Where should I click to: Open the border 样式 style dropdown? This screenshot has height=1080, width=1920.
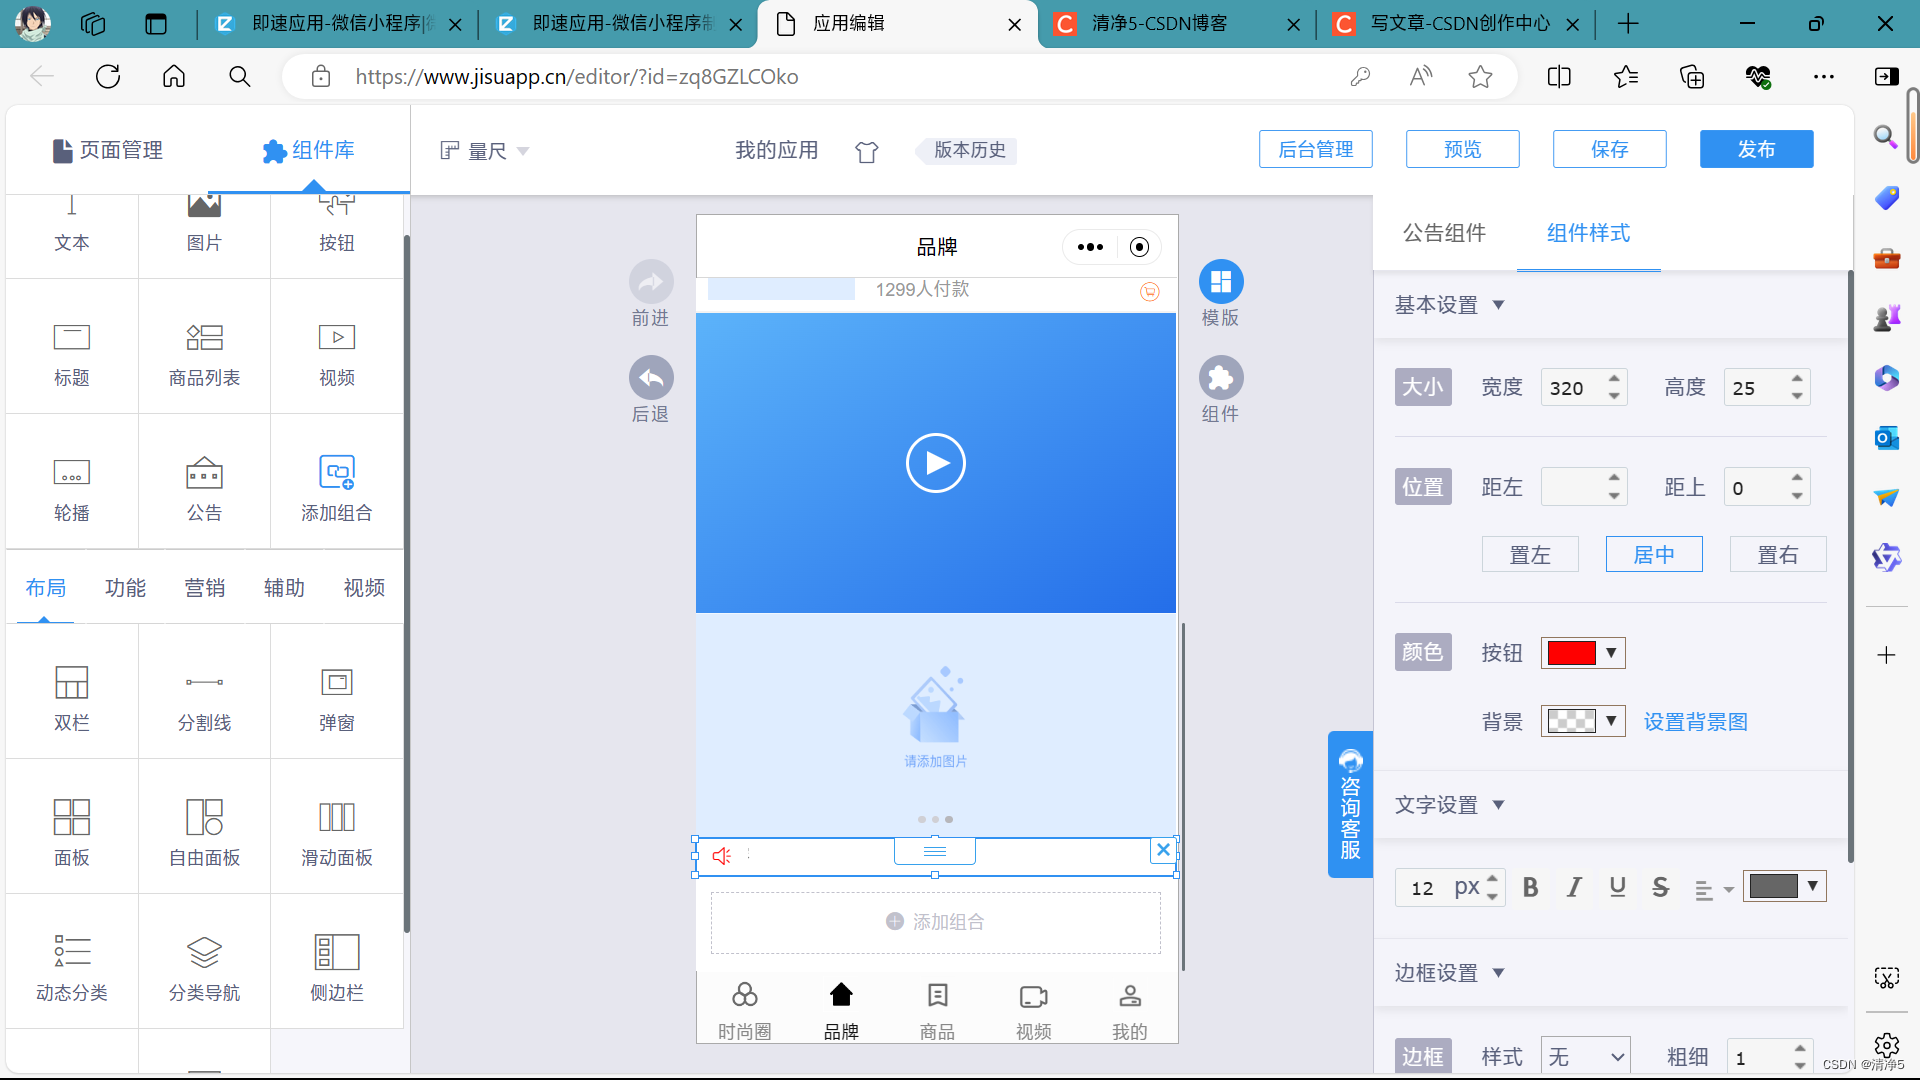pyautogui.click(x=1585, y=1057)
